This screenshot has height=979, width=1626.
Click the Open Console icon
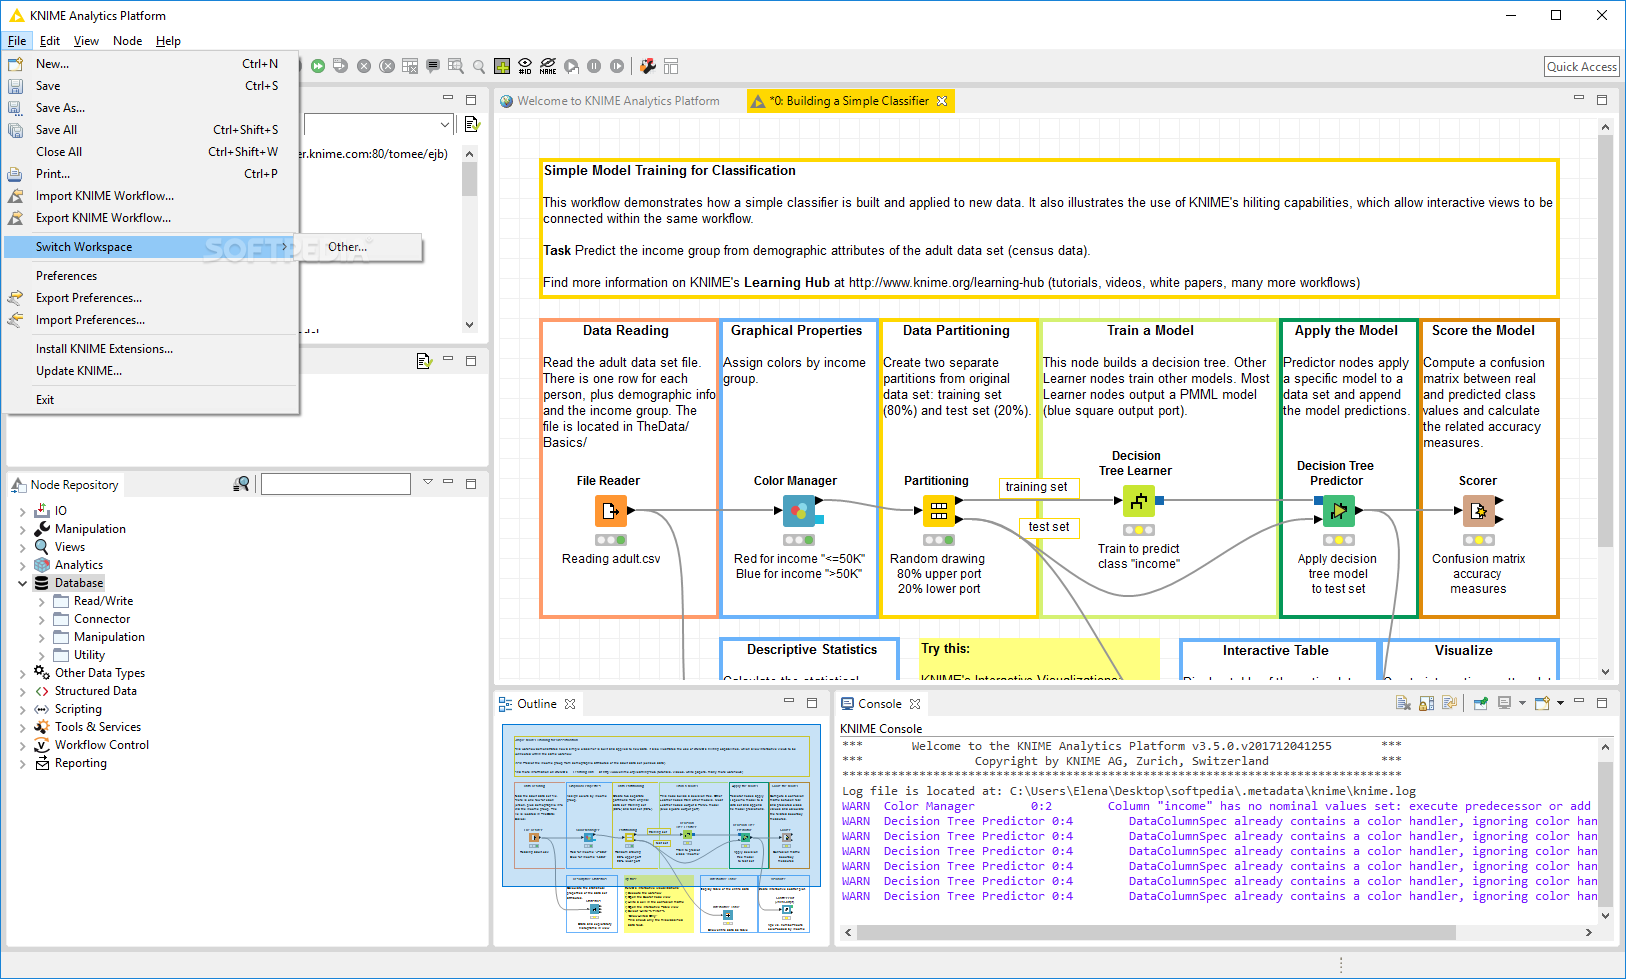coord(1542,703)
